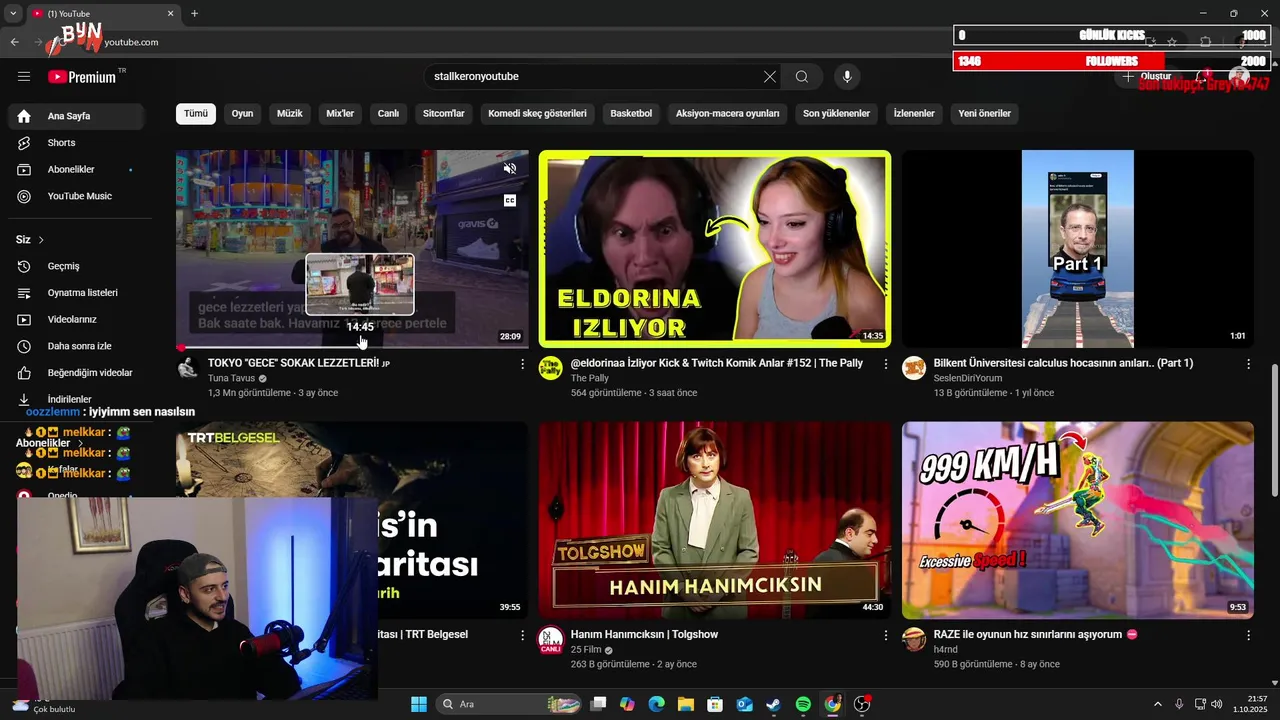Select the Aksiyon-macera oyunları chip
The height and width of the screenshot is (720, 1280).
click(x=727, y=114)
